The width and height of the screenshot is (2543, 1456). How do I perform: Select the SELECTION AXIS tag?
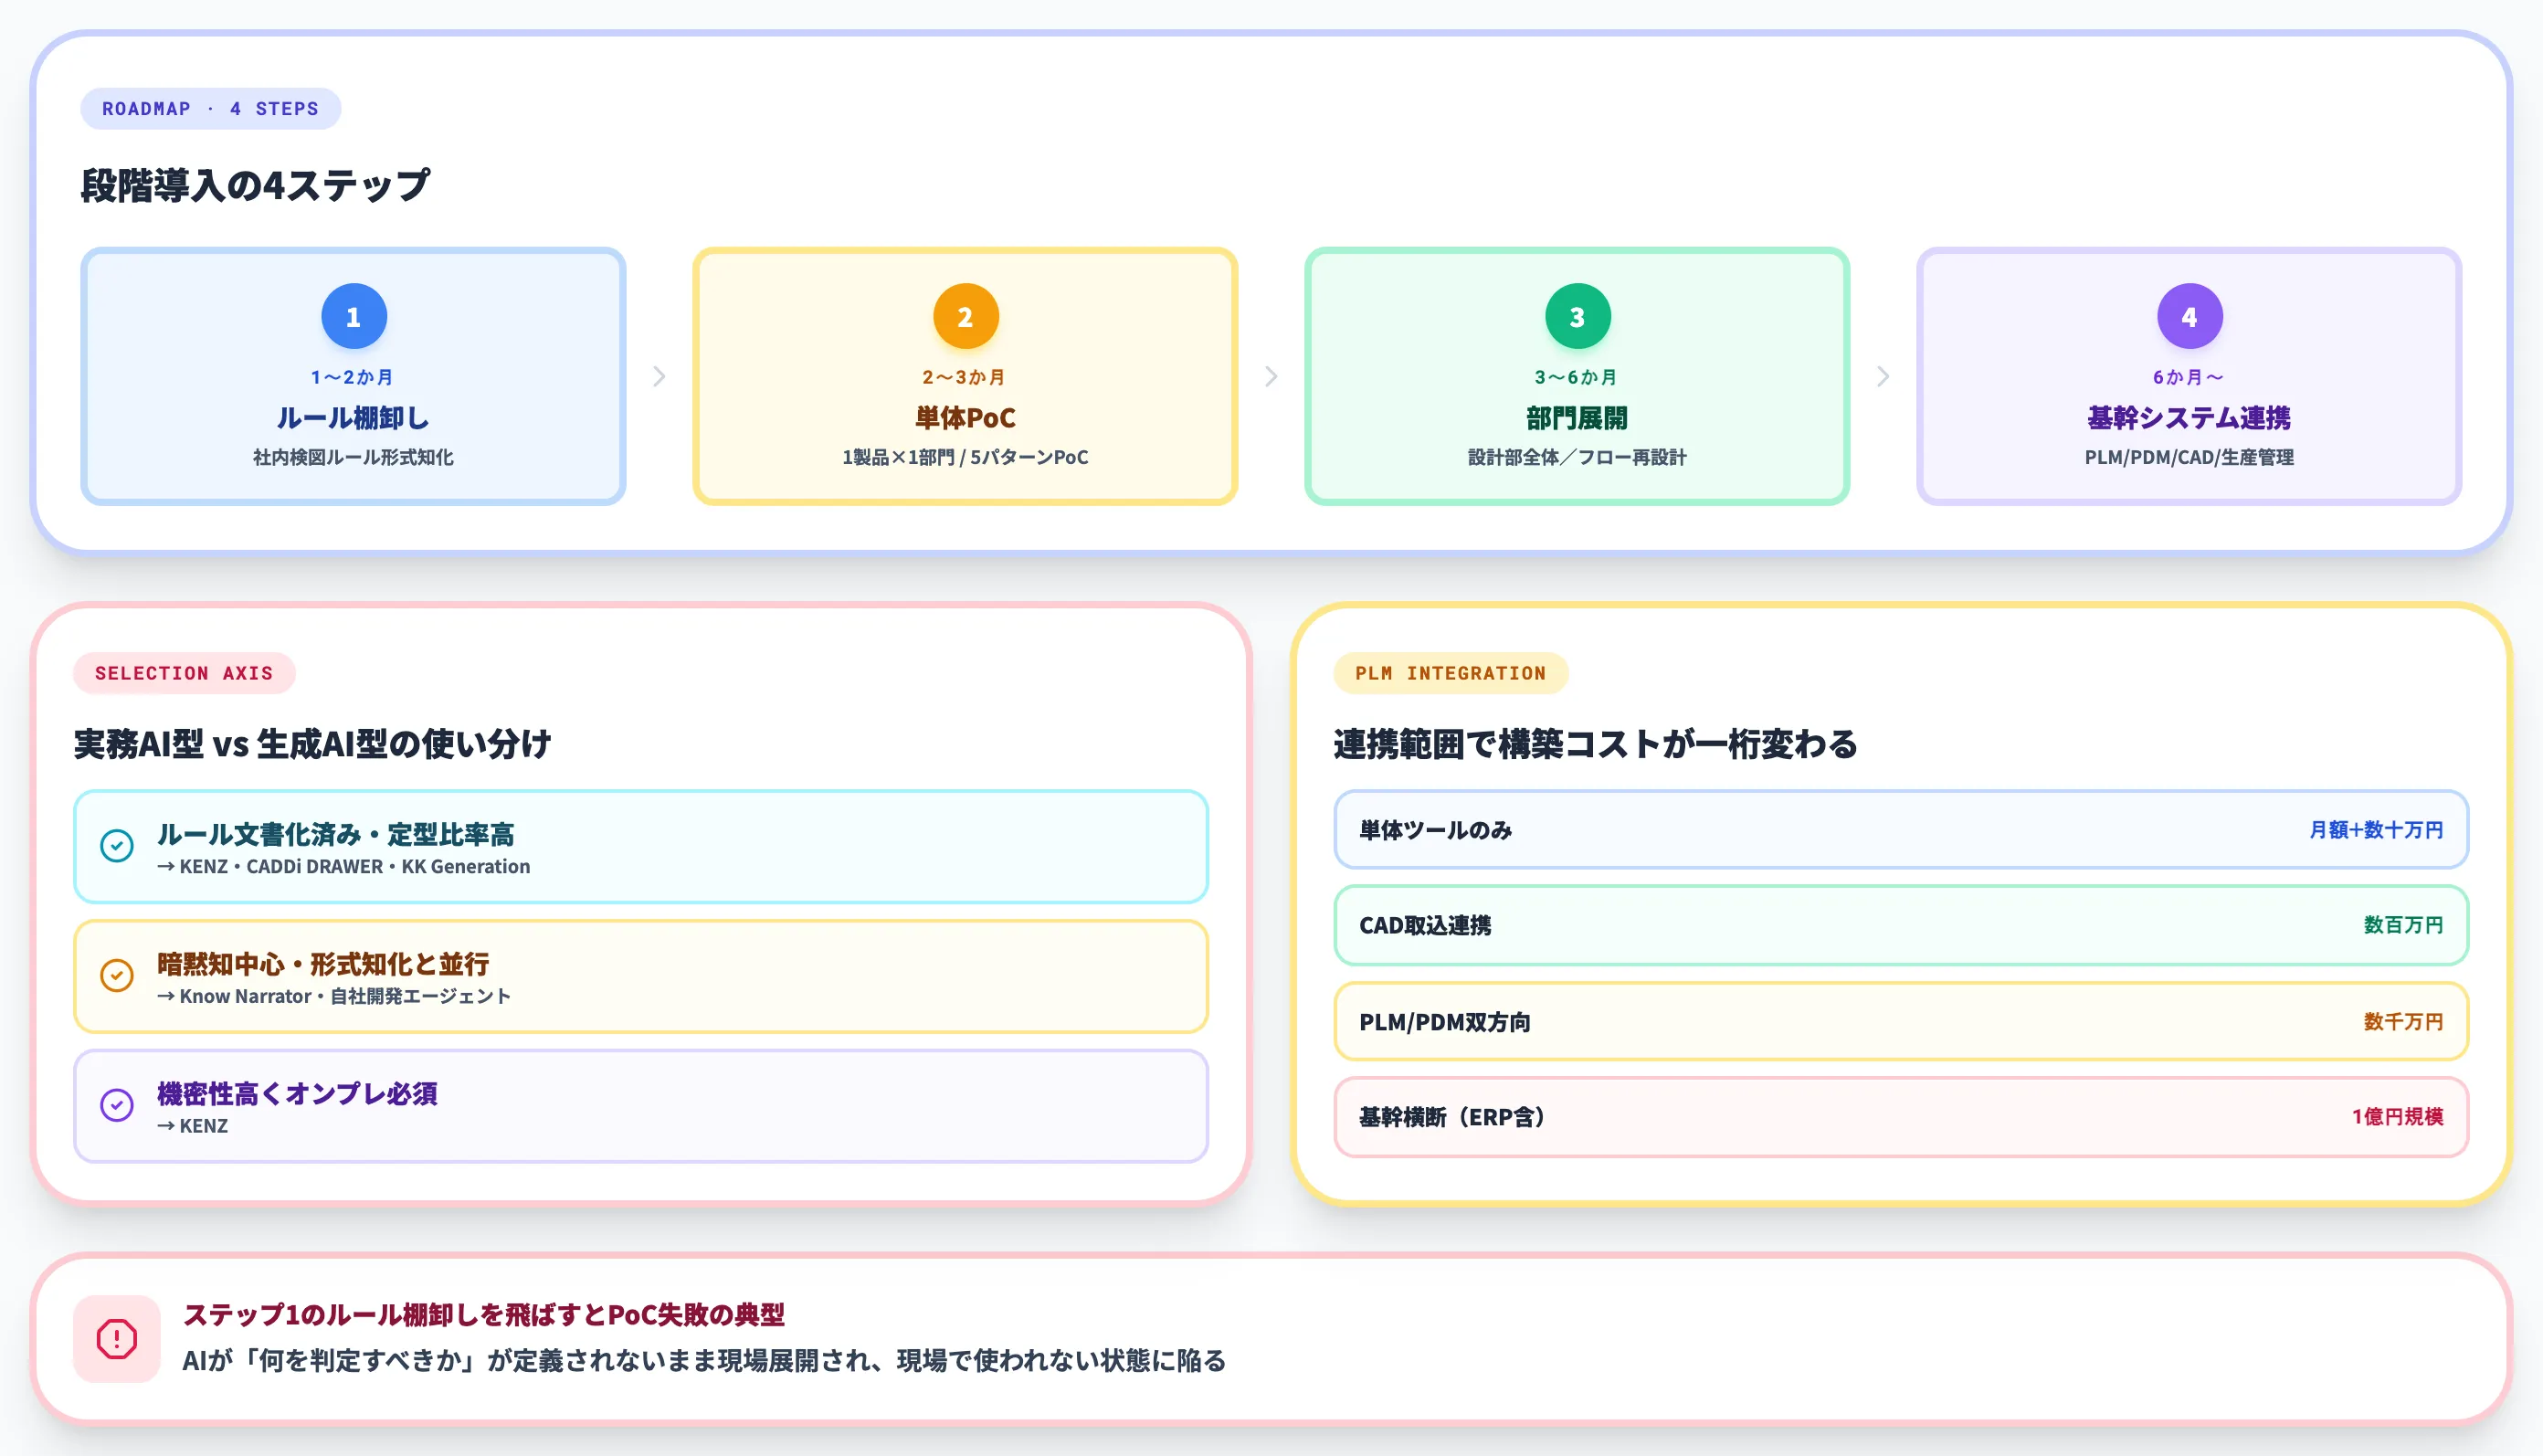(x=184, y=673)
